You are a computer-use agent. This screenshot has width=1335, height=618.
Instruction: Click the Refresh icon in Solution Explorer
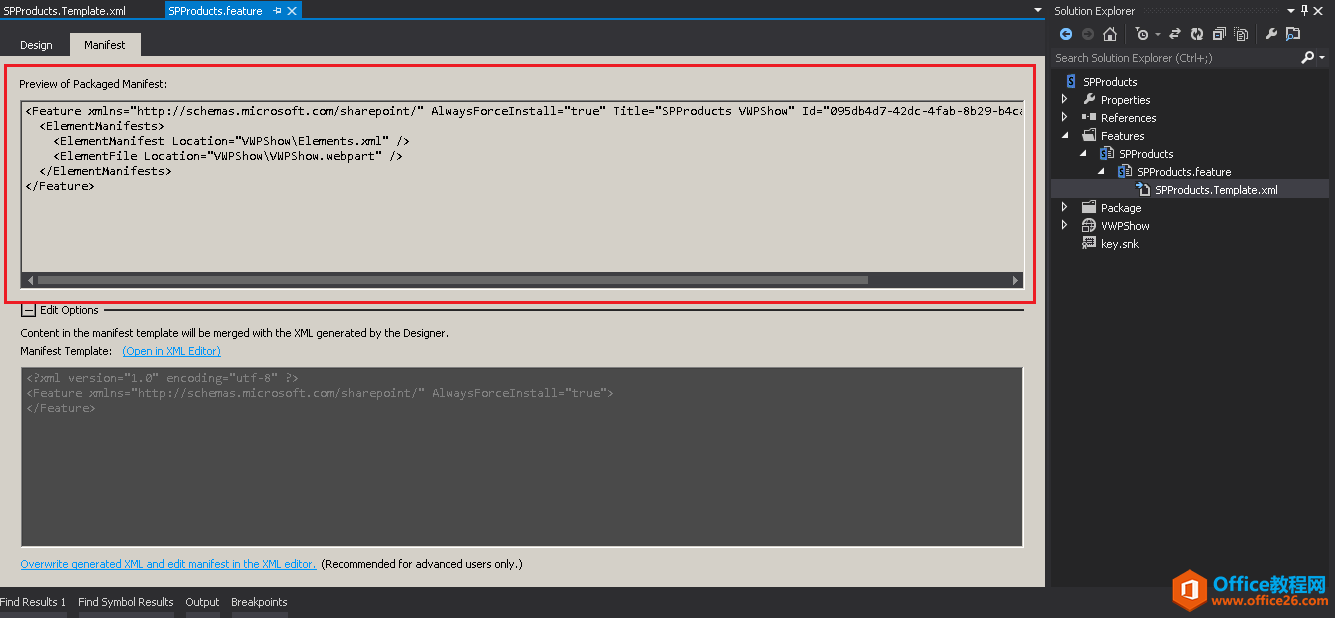point(1197,33)
